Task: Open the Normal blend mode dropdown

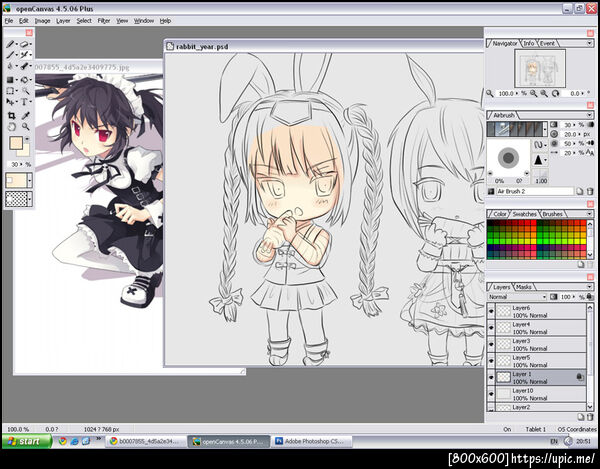Action: point(517,297)
